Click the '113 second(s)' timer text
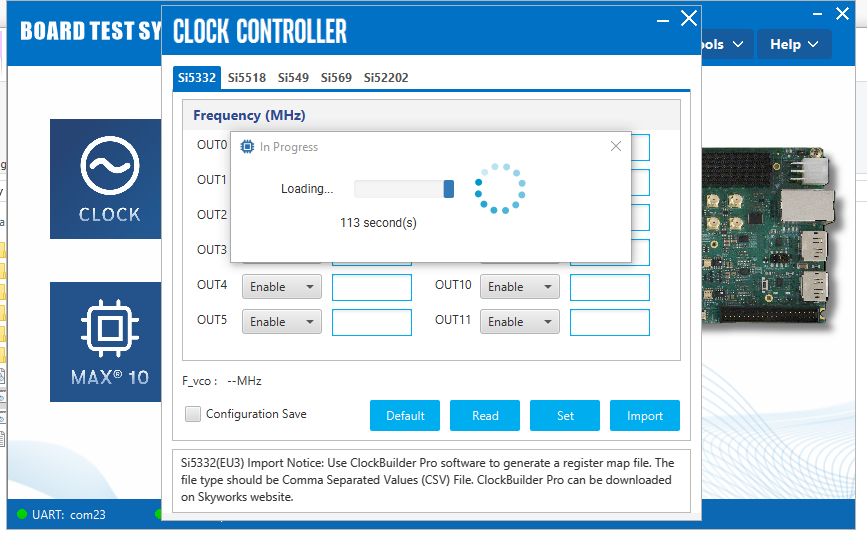The width and height of the screenshot is (867, 555). pos(378,223)
